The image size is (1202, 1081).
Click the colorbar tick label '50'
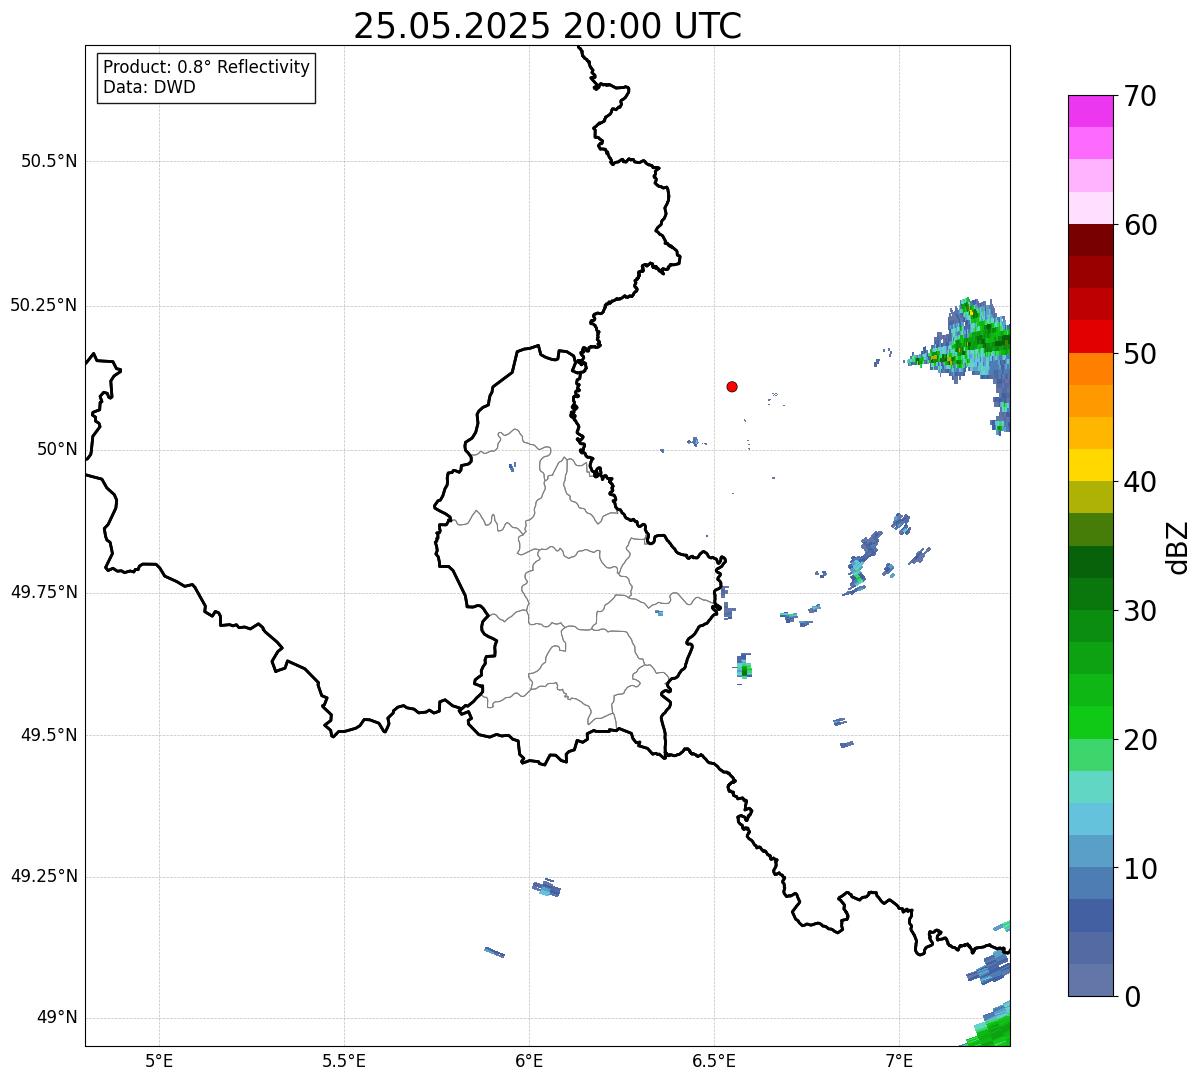tap(1140, 354)
